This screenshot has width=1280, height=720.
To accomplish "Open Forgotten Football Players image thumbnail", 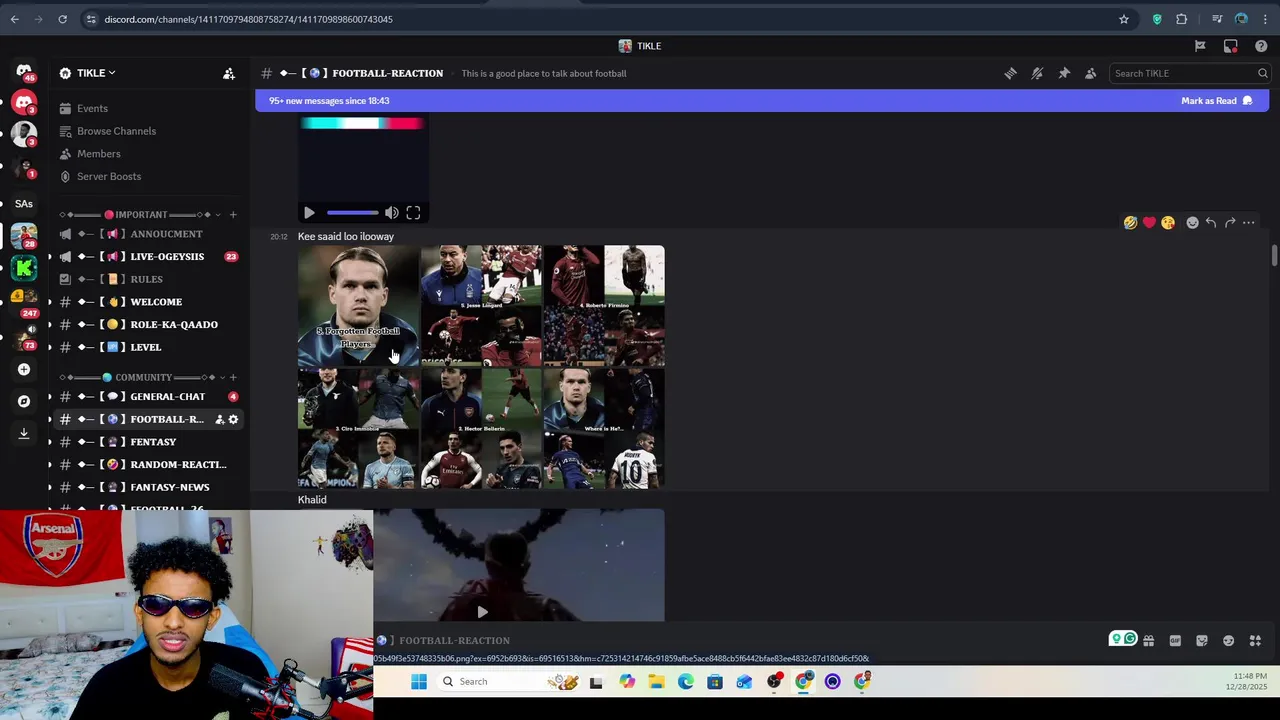I will (358, 306).
